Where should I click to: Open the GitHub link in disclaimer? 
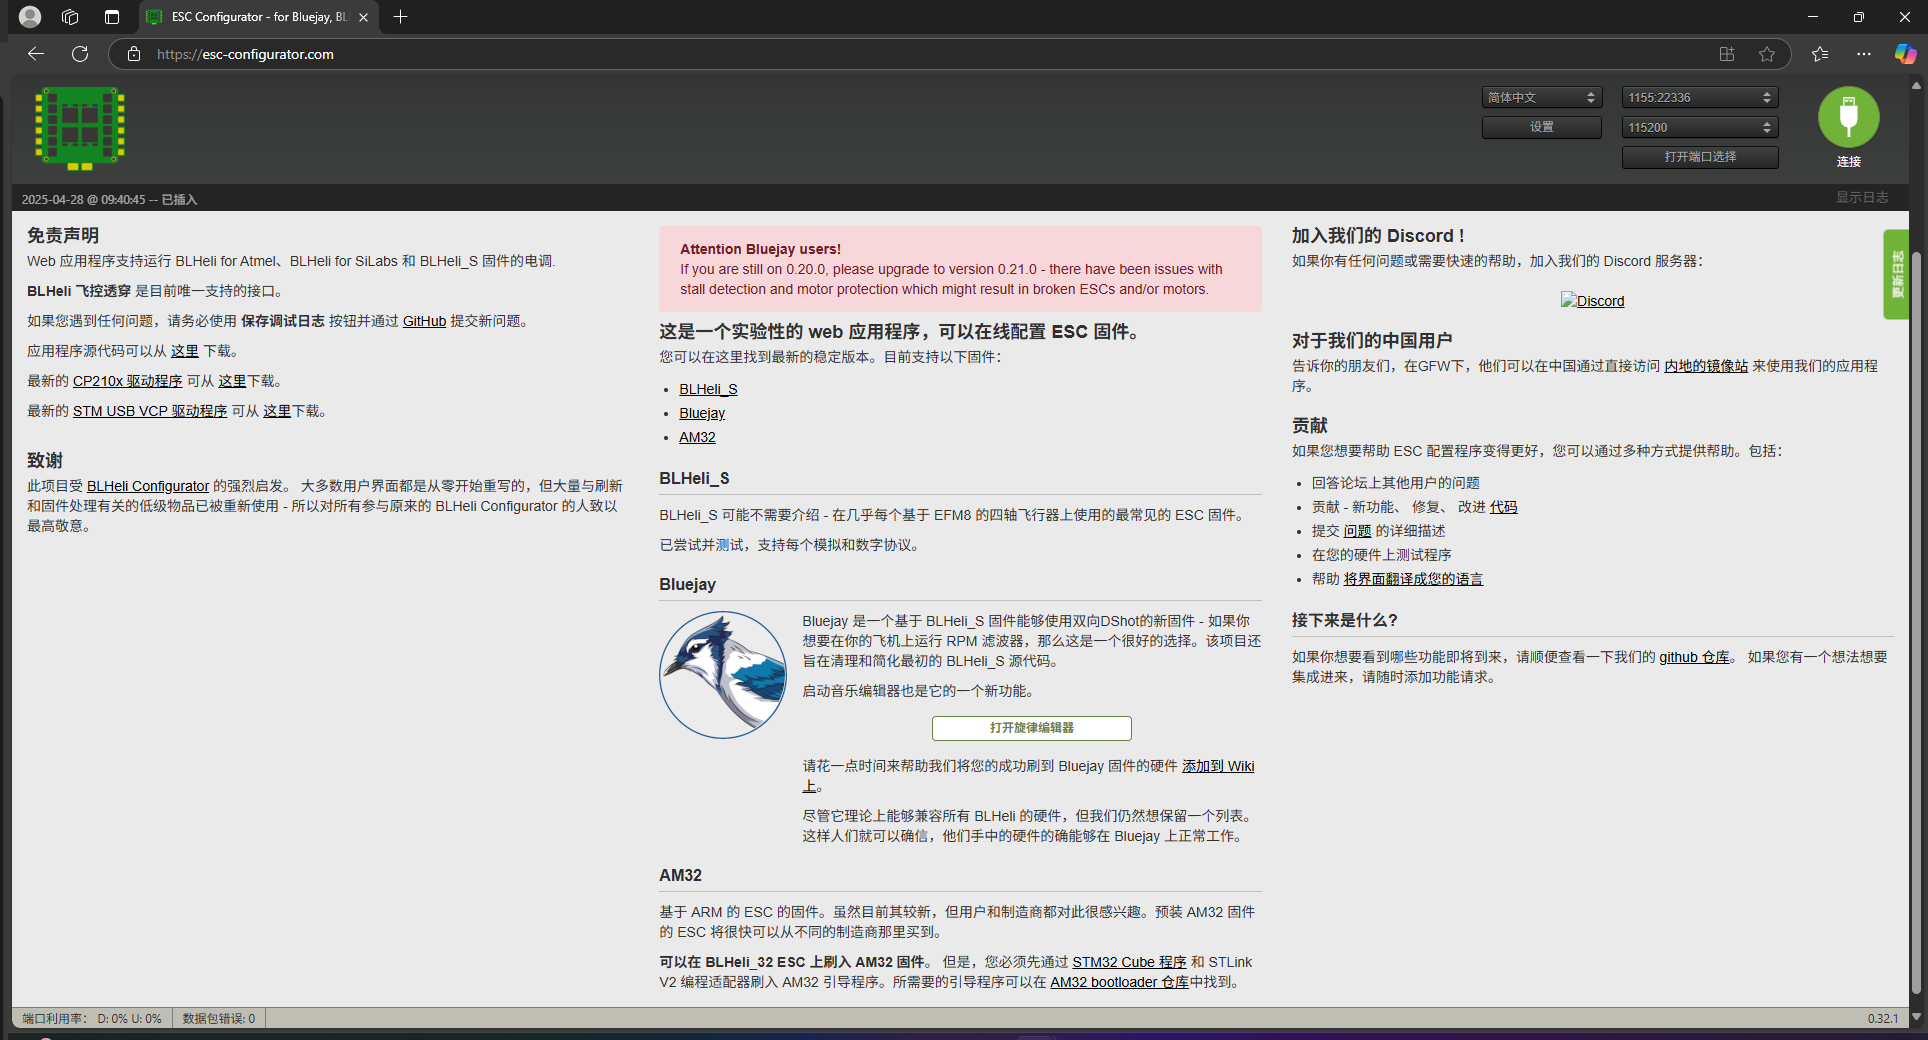(424, 321)
